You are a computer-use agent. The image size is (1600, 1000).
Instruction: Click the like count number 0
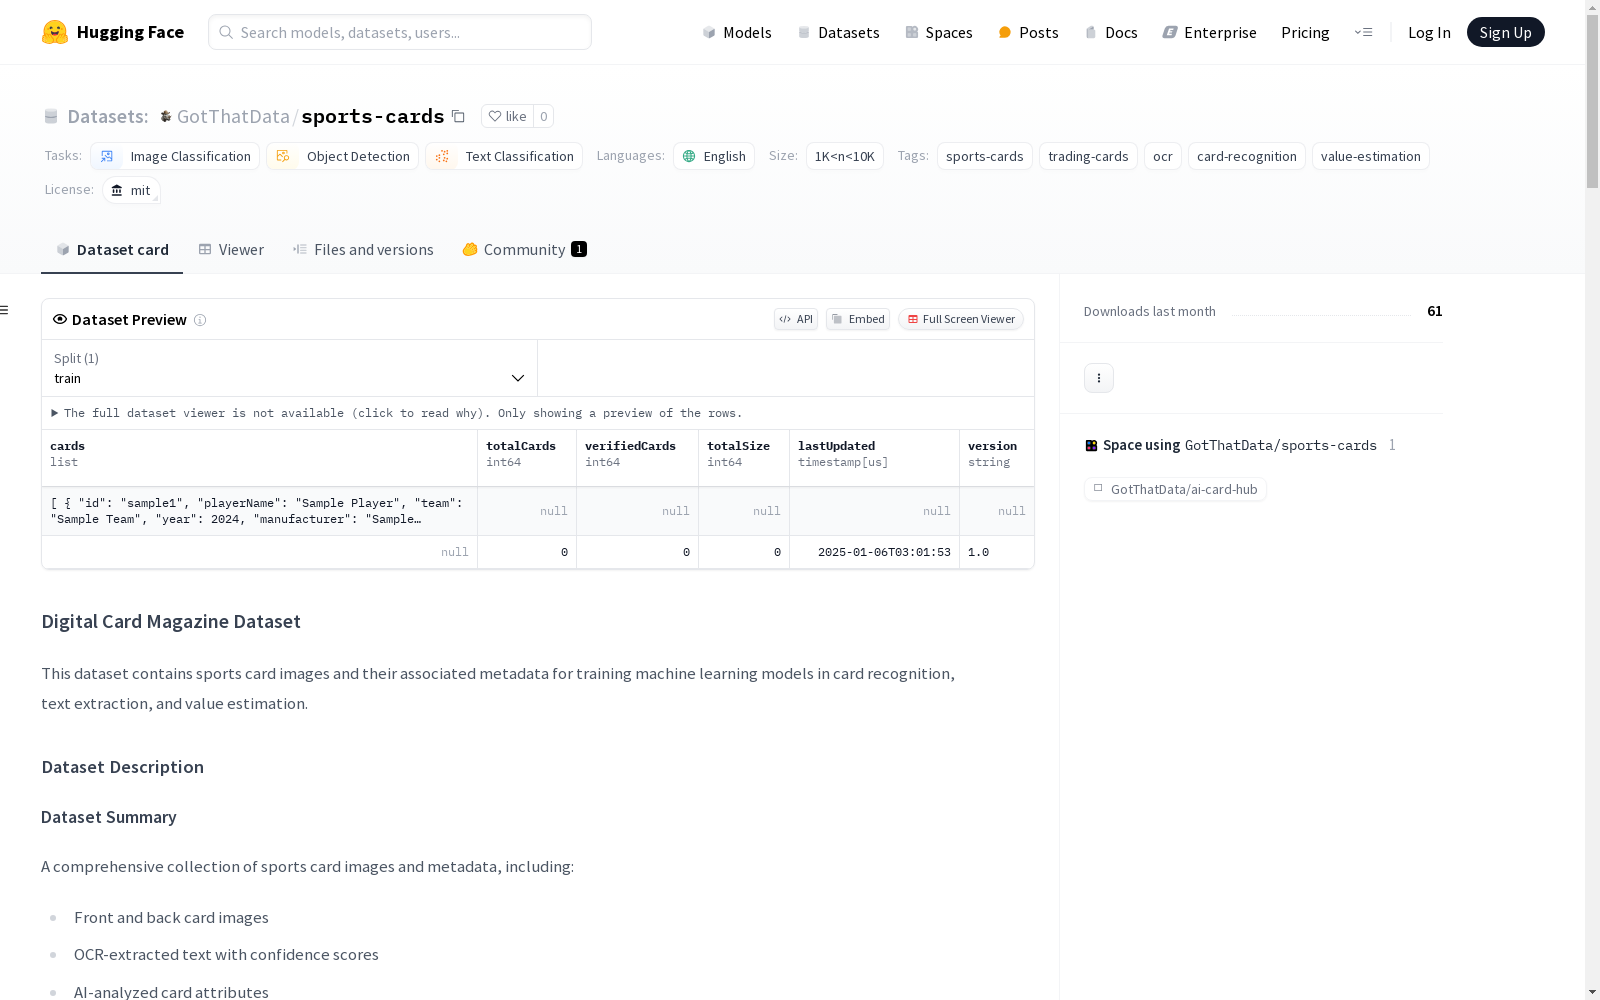(543, 116)
